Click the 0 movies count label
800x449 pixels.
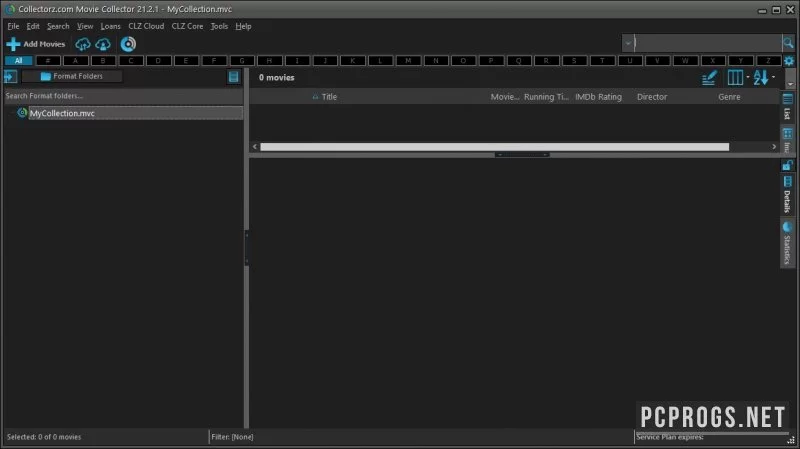(x=277, y=78)
